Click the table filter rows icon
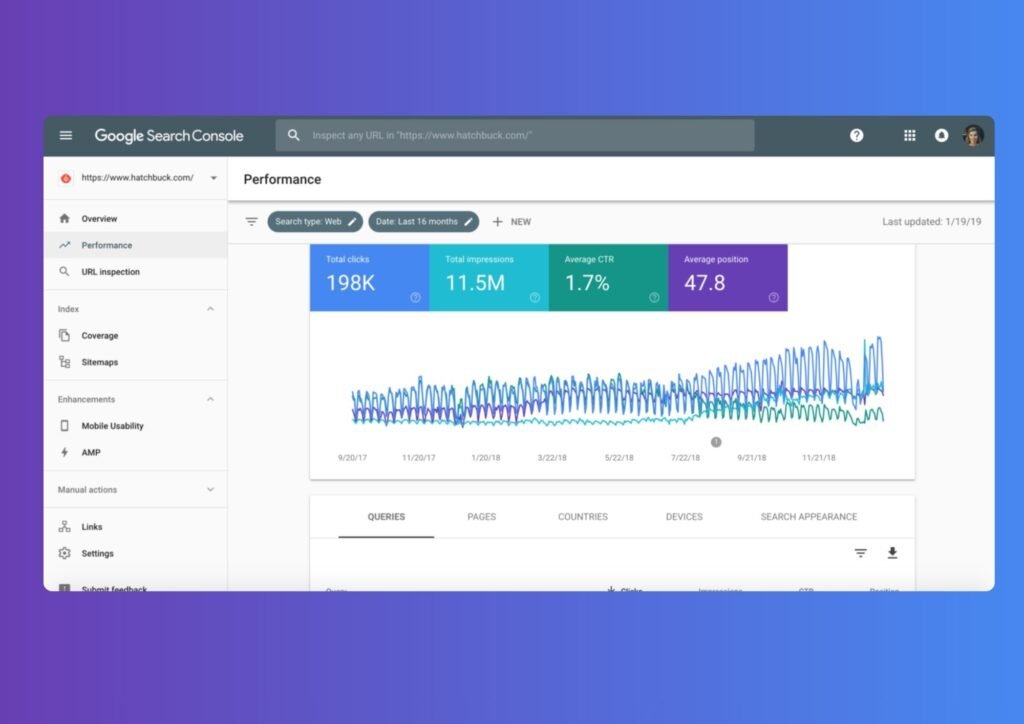This screenshot has width=1024, height=724. [x=860, y=553]
